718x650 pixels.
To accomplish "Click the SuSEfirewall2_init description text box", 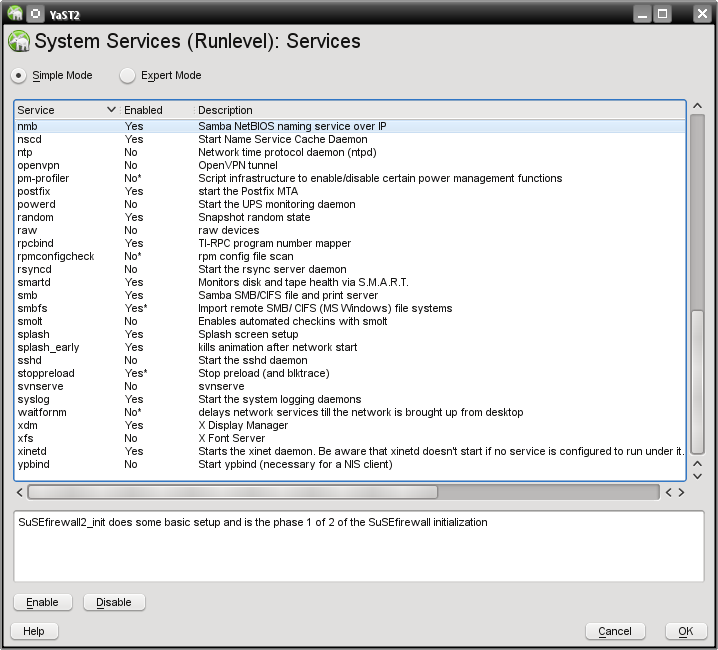I will (359, 546).
